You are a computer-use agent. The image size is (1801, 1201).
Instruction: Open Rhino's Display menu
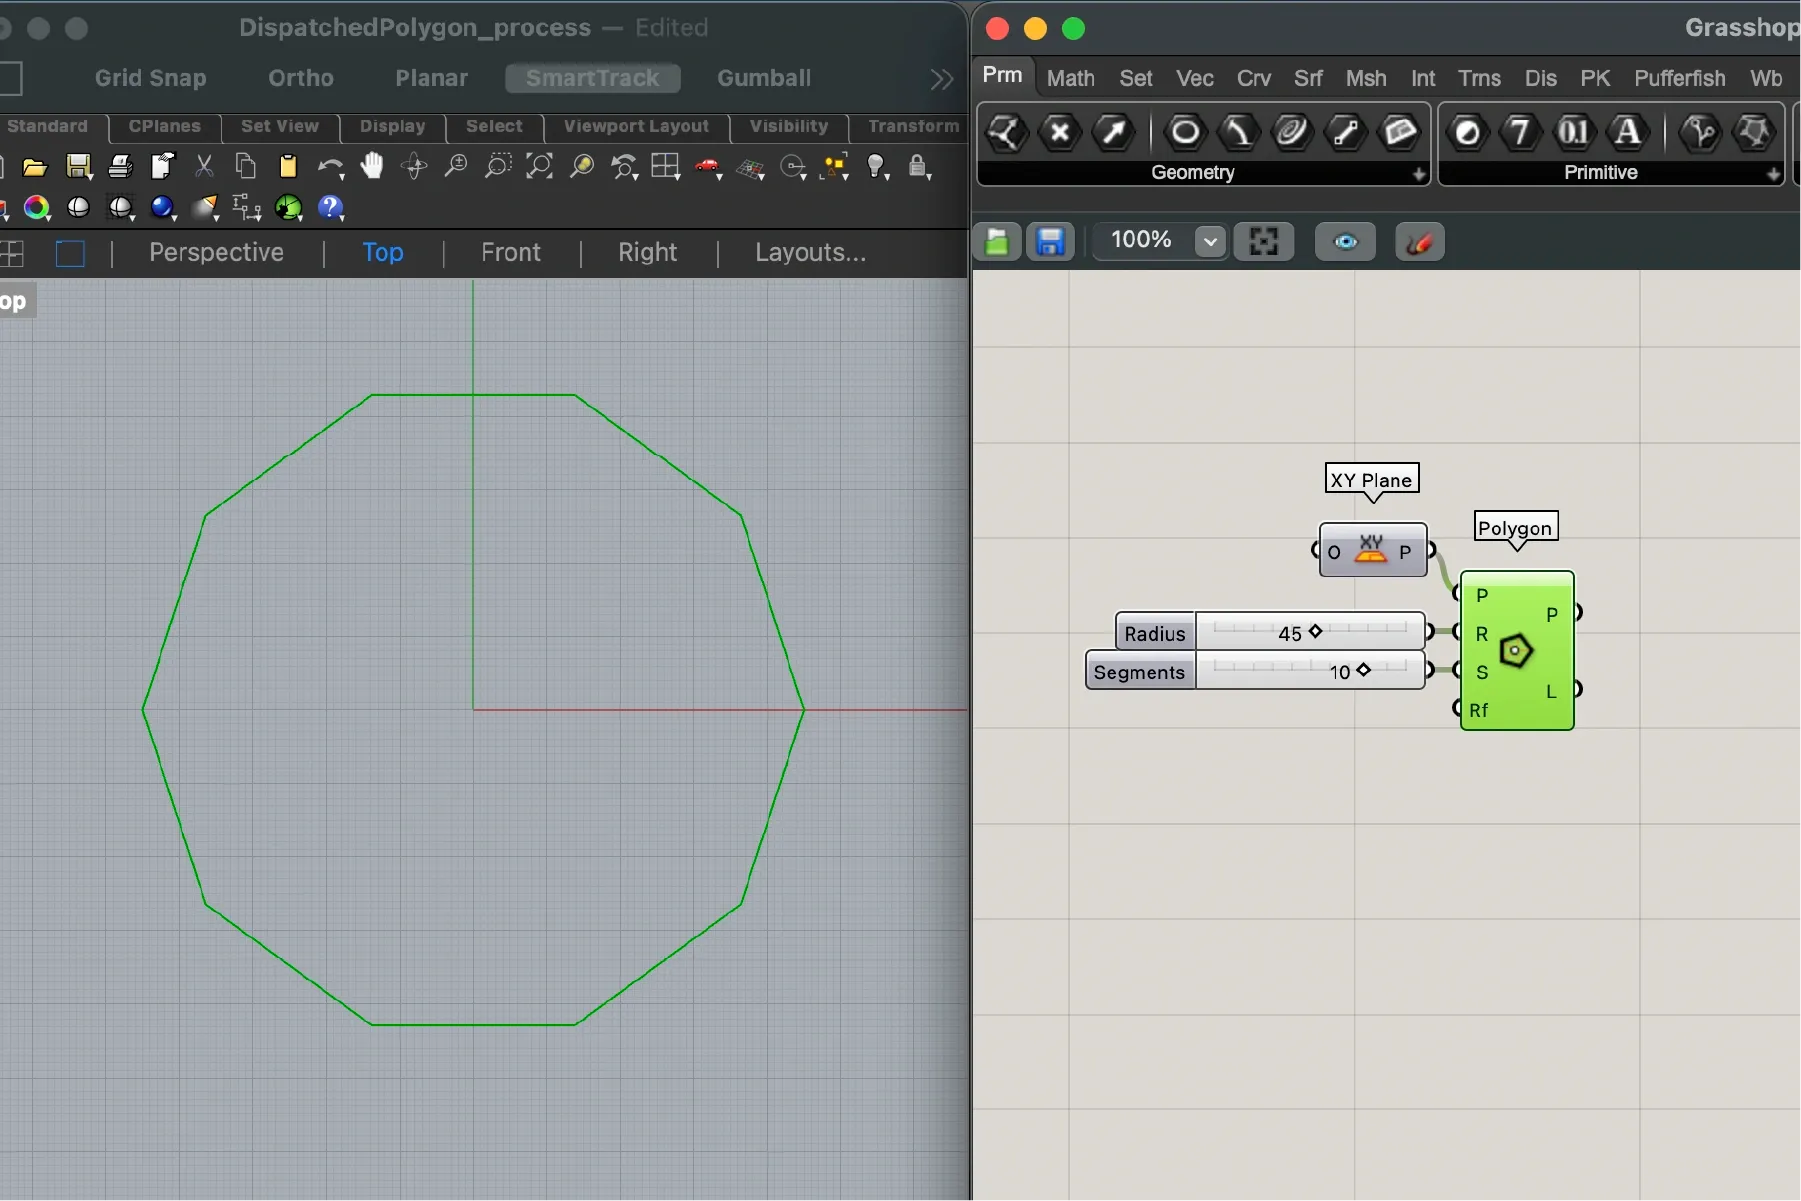[x=391, y=127]
